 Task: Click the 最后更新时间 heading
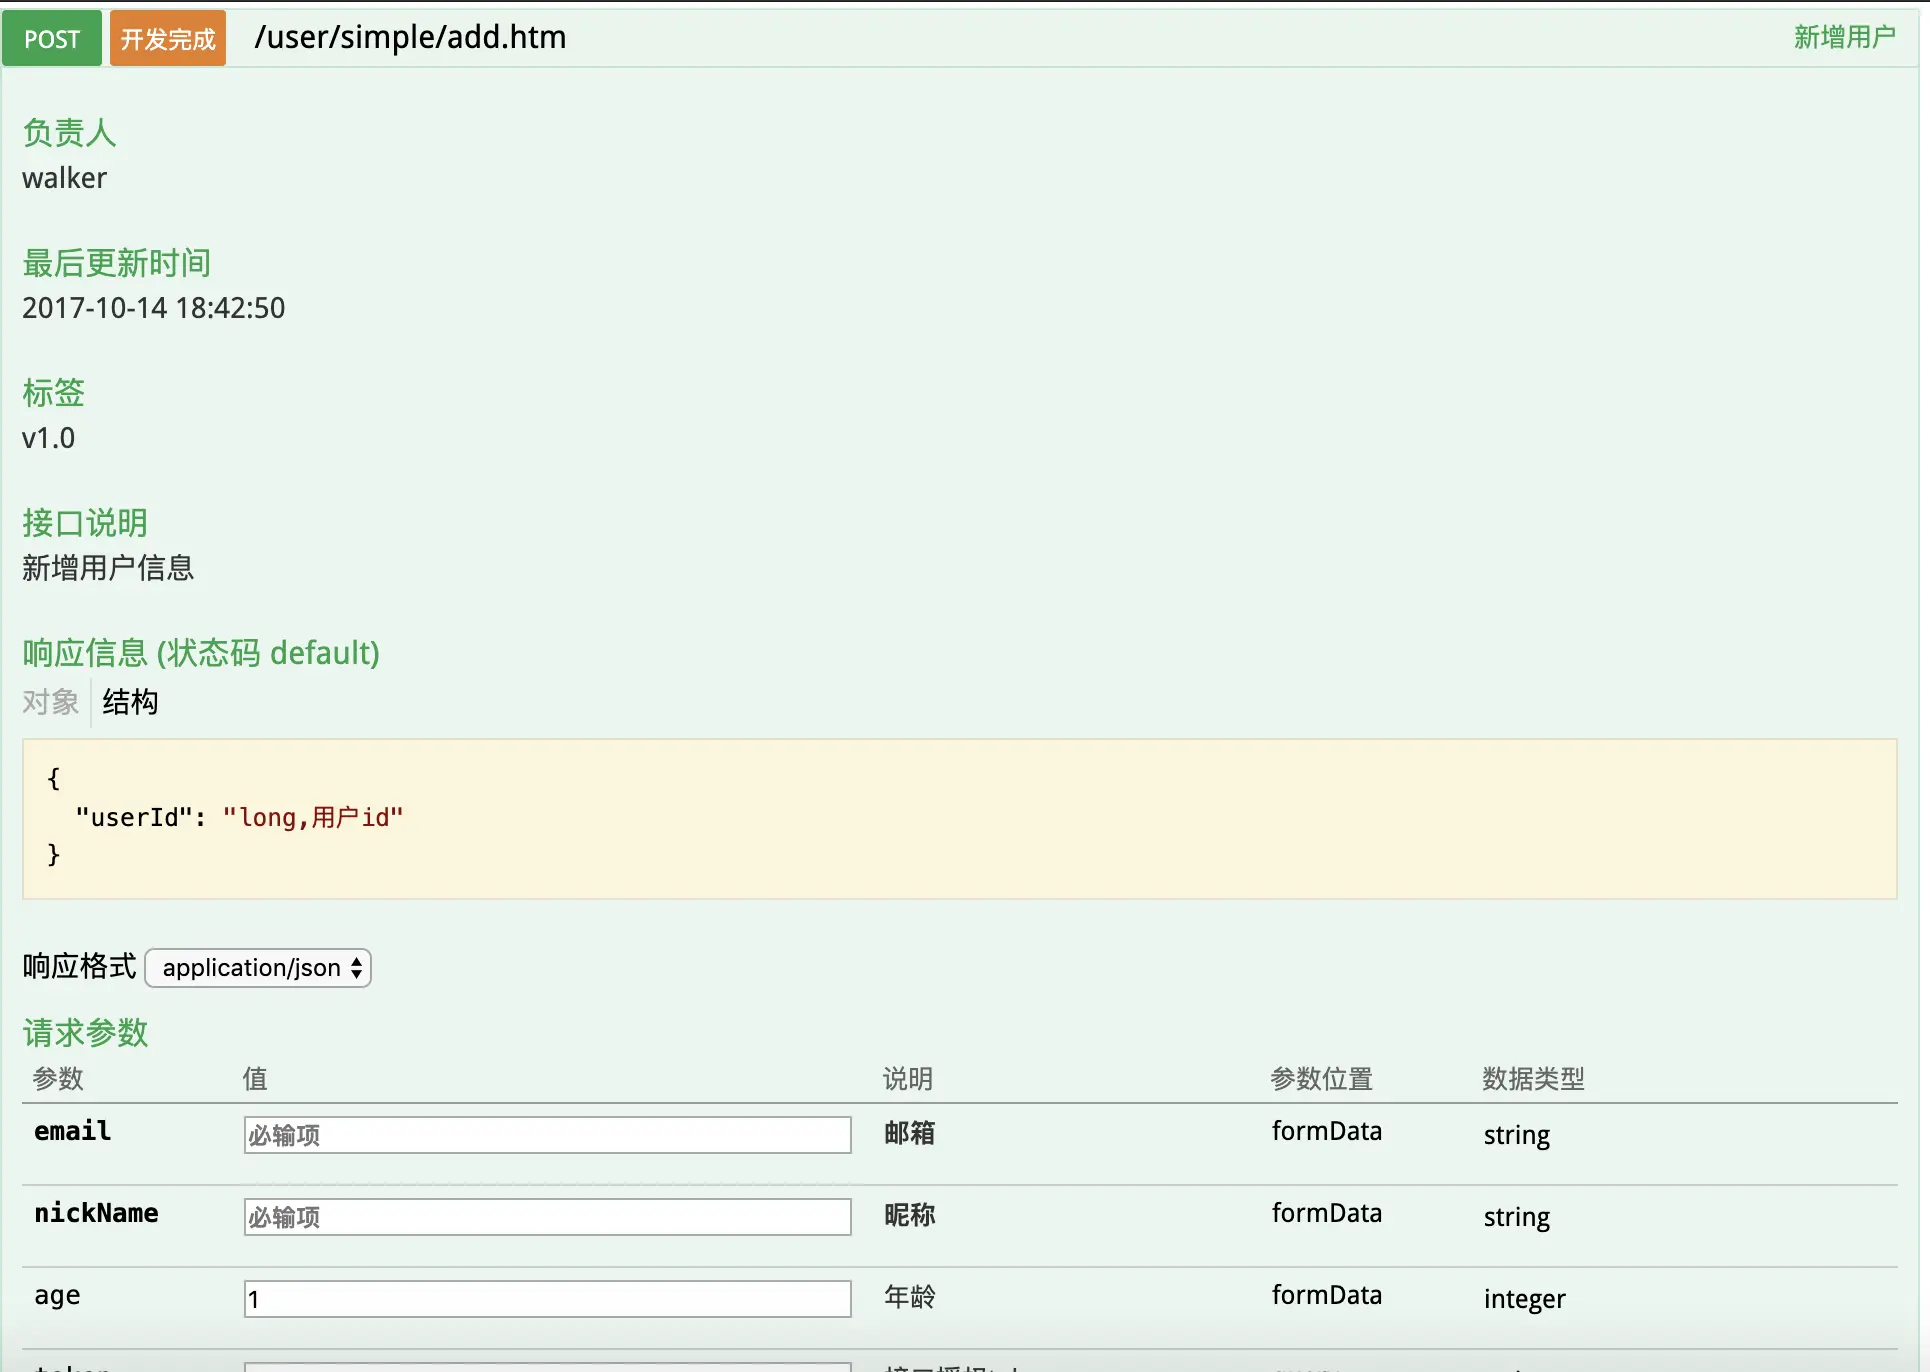[116, 263]
